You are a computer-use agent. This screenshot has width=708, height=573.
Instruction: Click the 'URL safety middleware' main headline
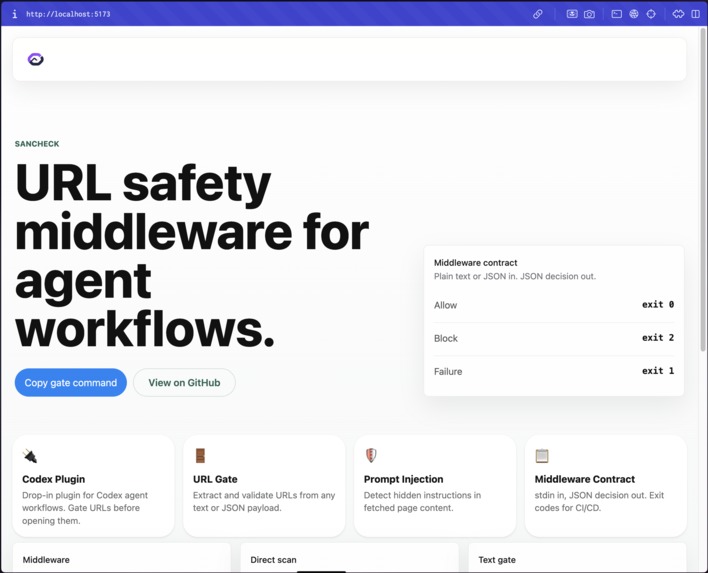coord(192,256)
